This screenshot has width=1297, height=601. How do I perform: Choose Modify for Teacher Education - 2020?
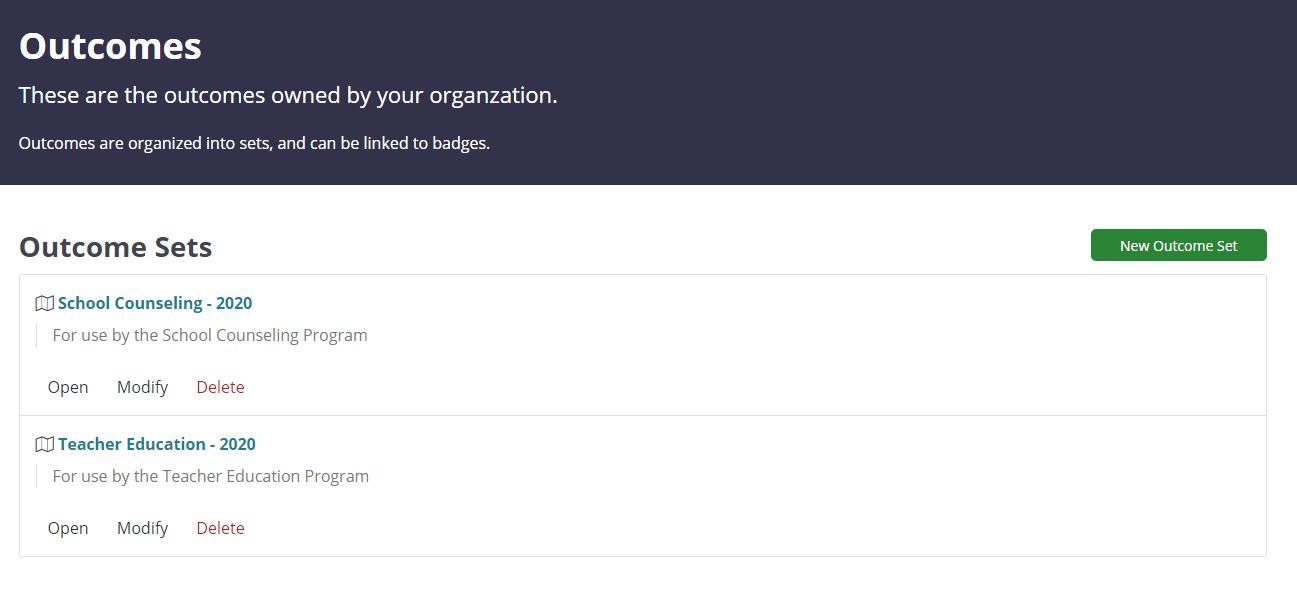(142, 528)
